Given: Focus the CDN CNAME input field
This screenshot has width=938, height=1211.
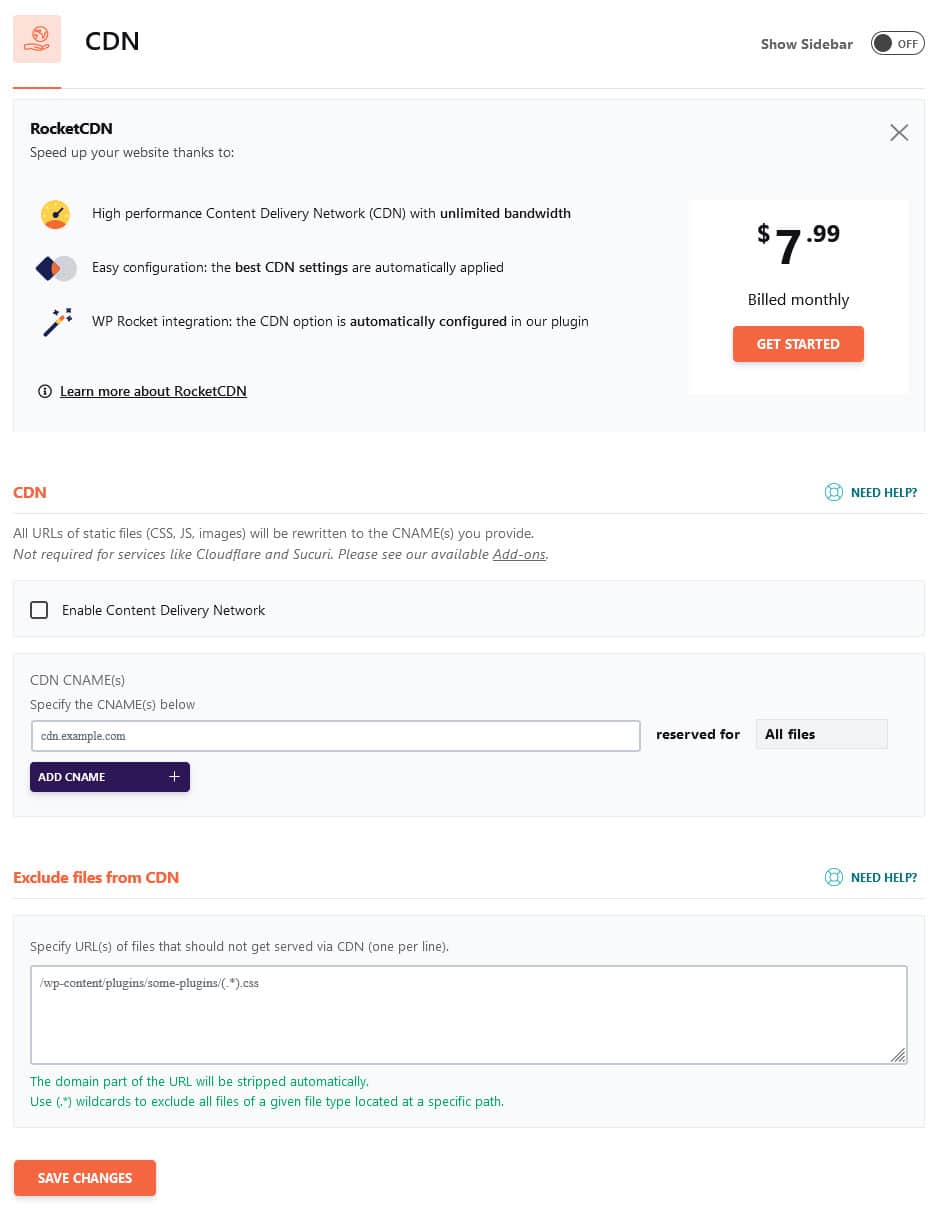Looking at the screenshot, I should click(x=335, y=736).
